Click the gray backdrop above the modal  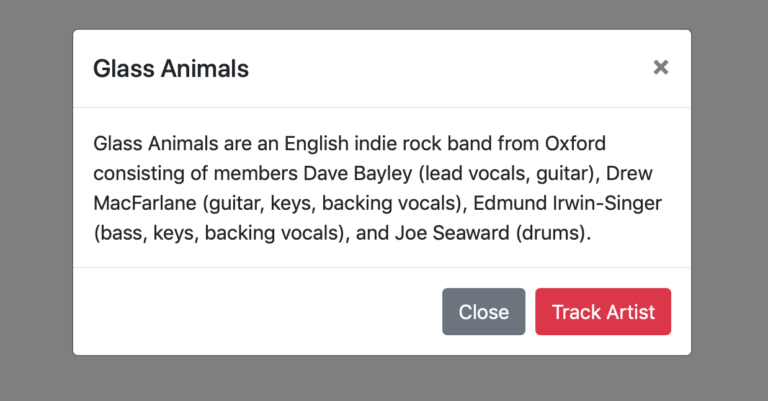(382, 14)
